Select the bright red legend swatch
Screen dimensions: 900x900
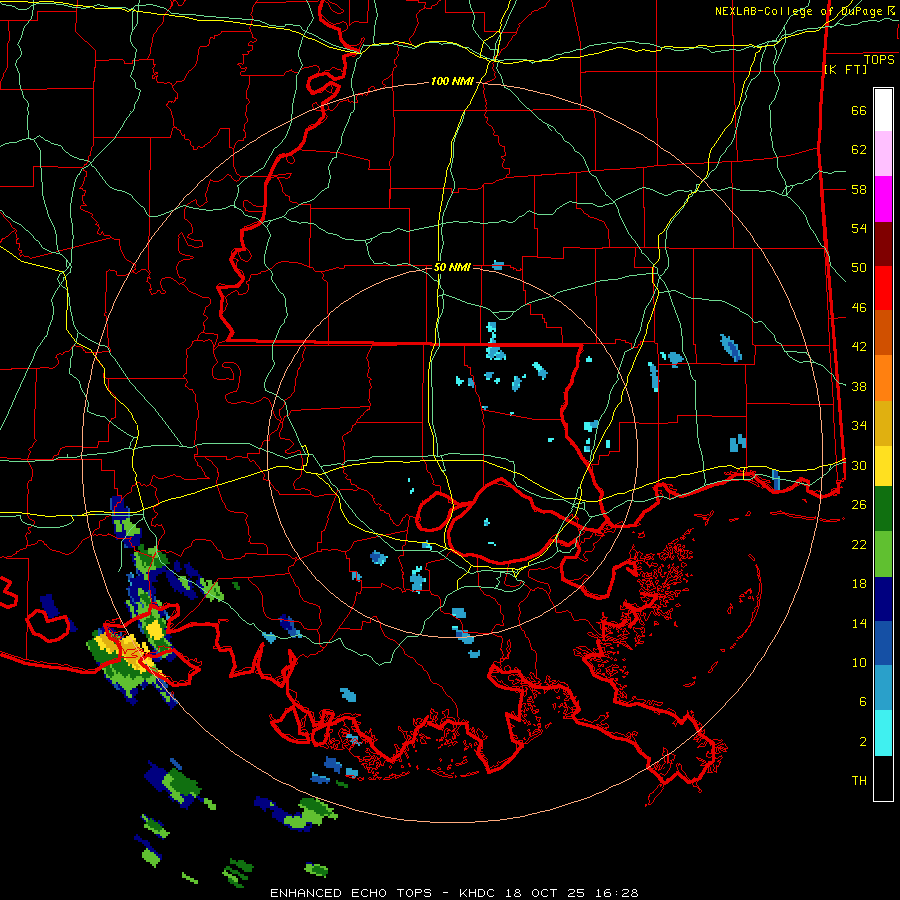pos(883,288)
